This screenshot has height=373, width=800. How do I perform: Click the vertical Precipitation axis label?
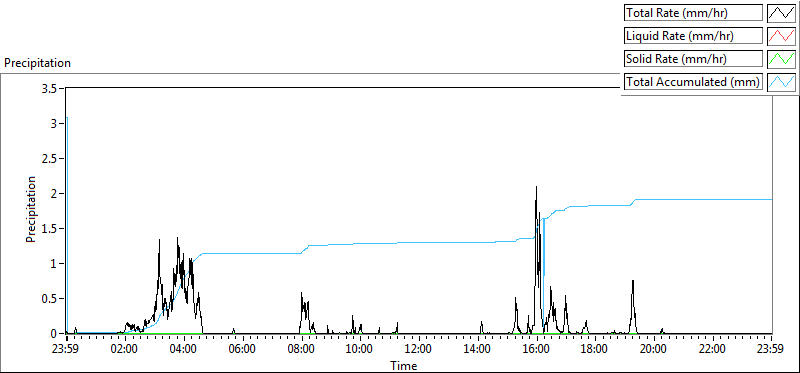(x=31, y=209)
